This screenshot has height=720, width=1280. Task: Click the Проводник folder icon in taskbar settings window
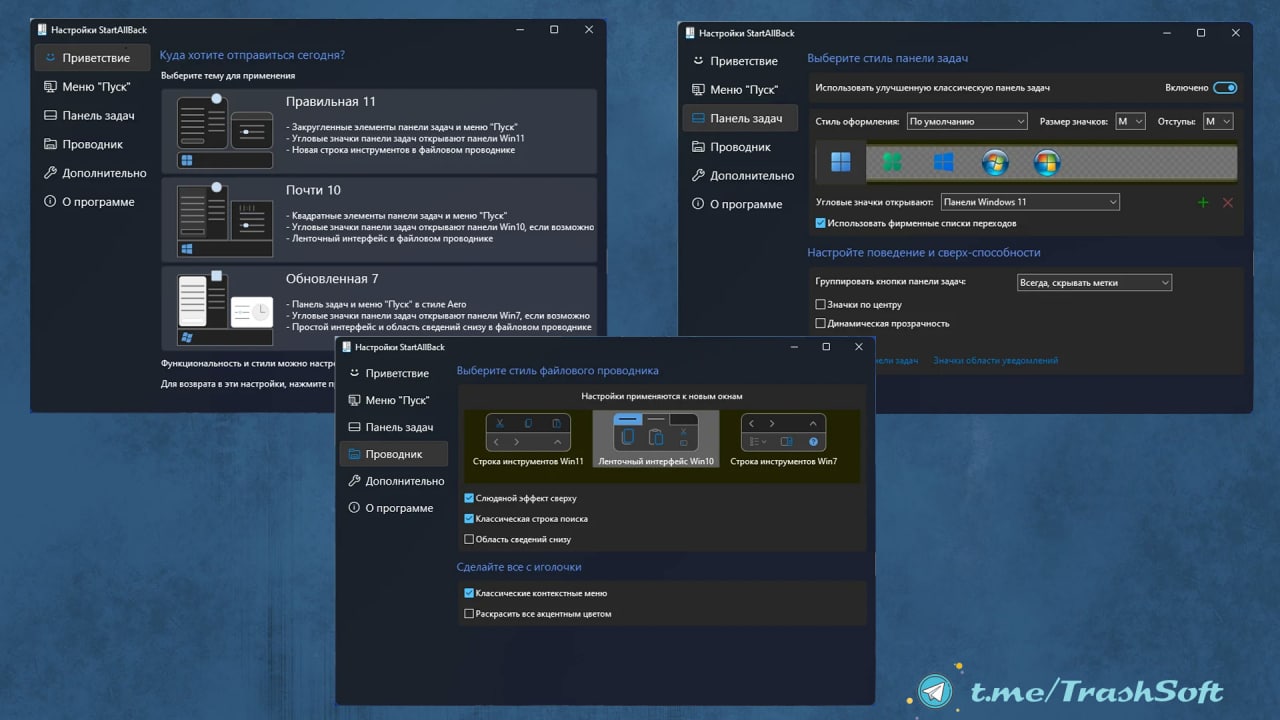(698, 147)
